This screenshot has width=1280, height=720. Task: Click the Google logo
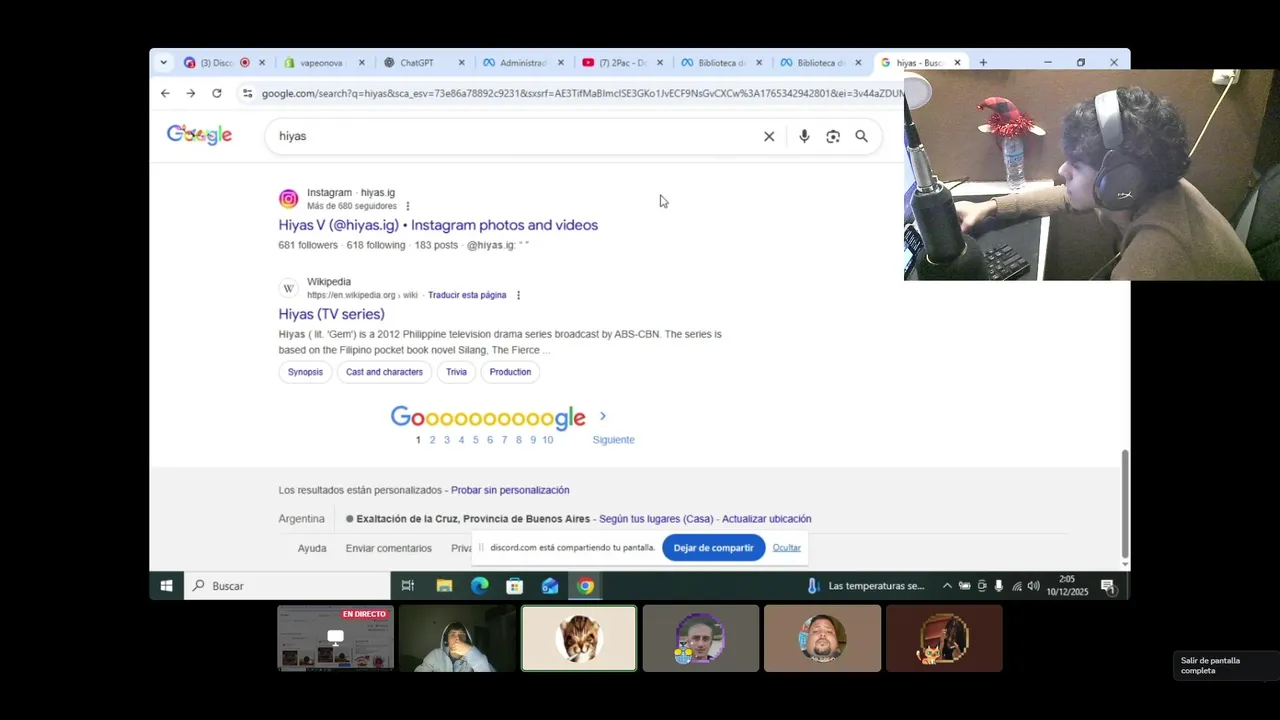pos(199,135)
